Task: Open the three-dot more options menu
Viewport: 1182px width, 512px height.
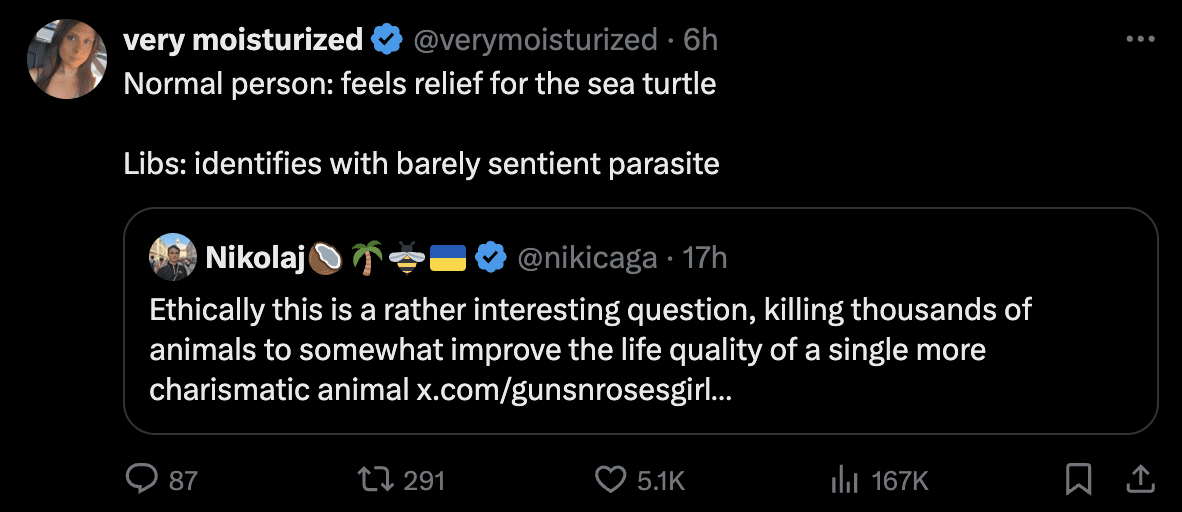Action: 1140,40
